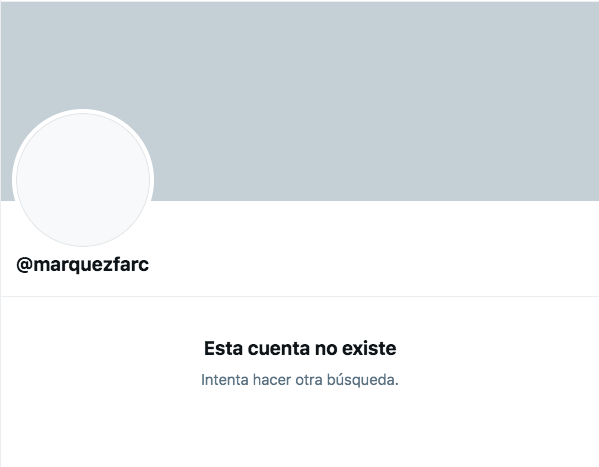The height and width of the screenshot is (467, 599).
Task: Select the 'Esta cuenta no existe' heading
Action: 300,348
